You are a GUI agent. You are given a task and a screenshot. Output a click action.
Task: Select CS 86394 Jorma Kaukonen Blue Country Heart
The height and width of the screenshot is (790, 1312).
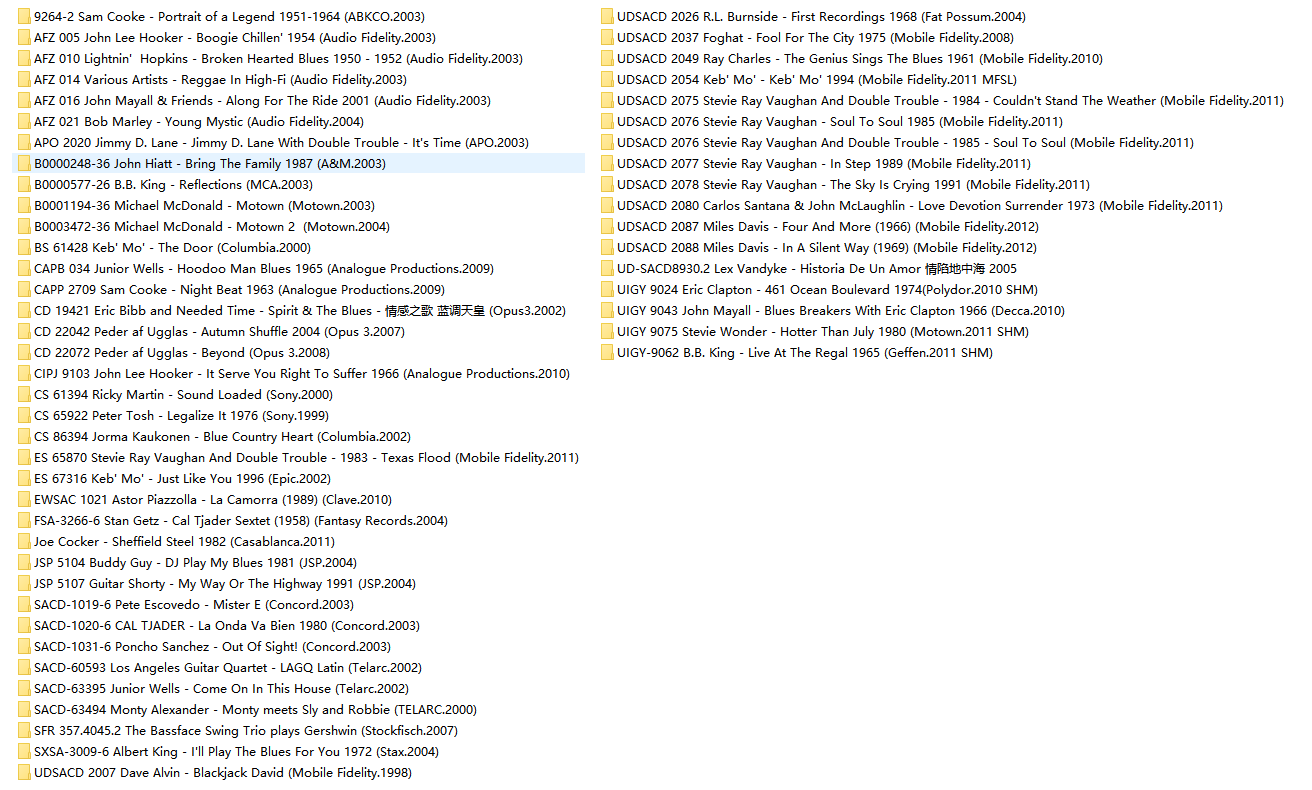(x=222, y=437)
